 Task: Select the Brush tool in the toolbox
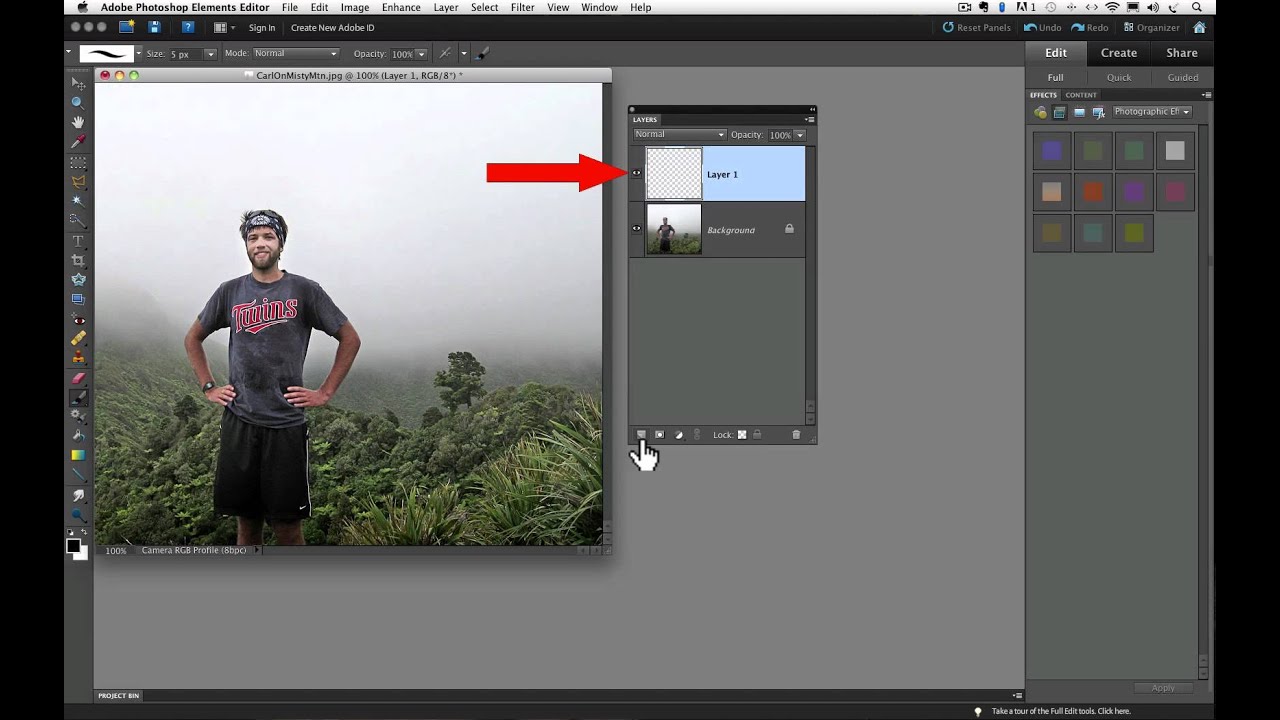(x=78, y=397)
